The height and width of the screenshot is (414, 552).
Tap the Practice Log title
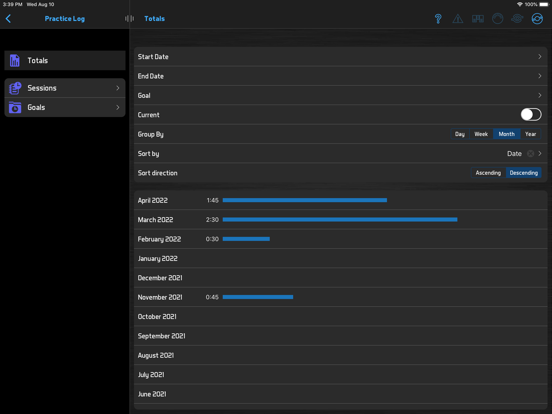pyautogui.click(x=65, y=19)
